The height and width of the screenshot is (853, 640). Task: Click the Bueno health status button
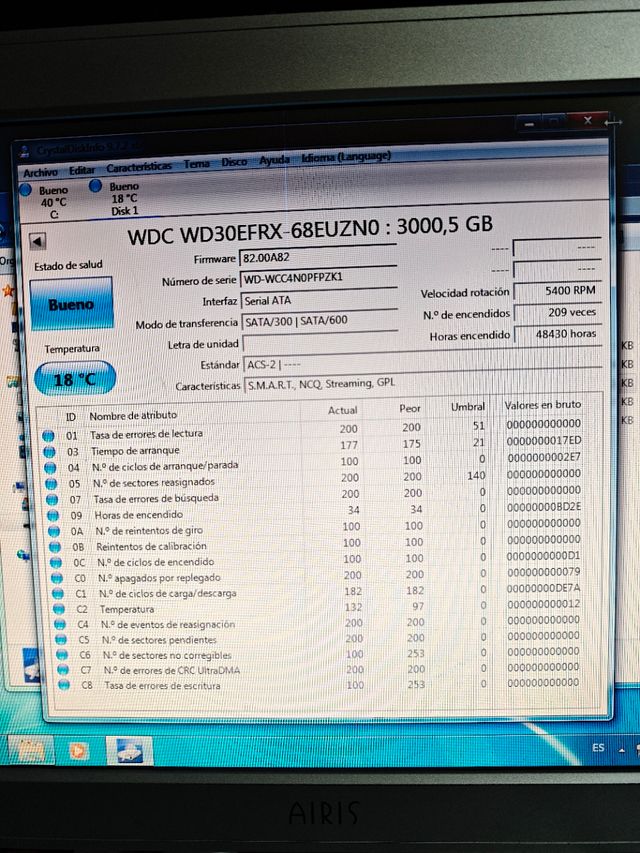click(x=71, y=304)
